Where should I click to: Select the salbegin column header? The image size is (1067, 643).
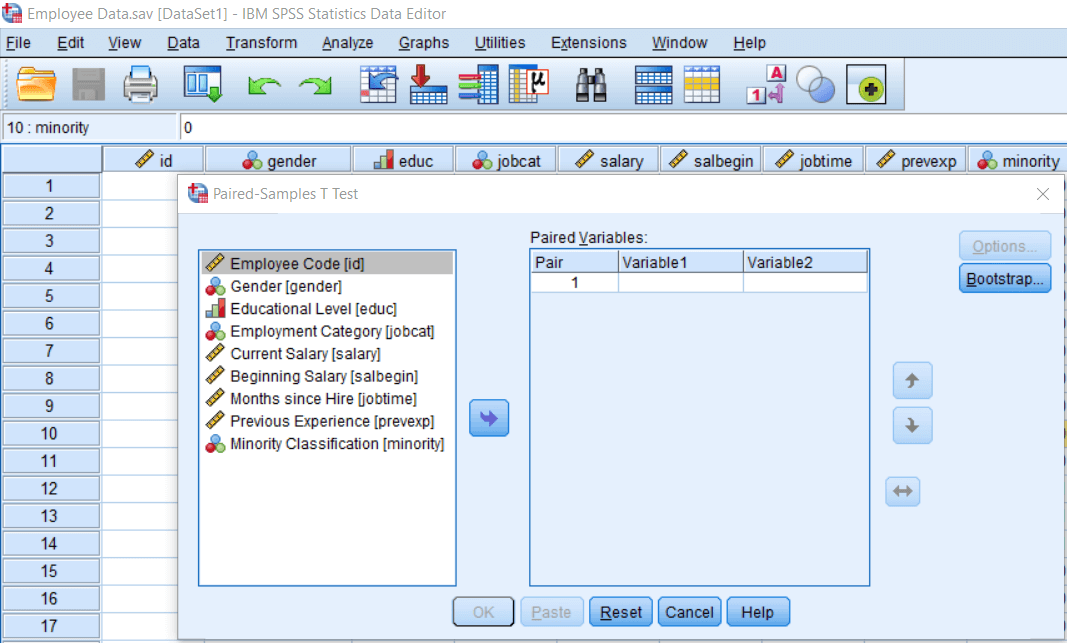click(710, 161)
